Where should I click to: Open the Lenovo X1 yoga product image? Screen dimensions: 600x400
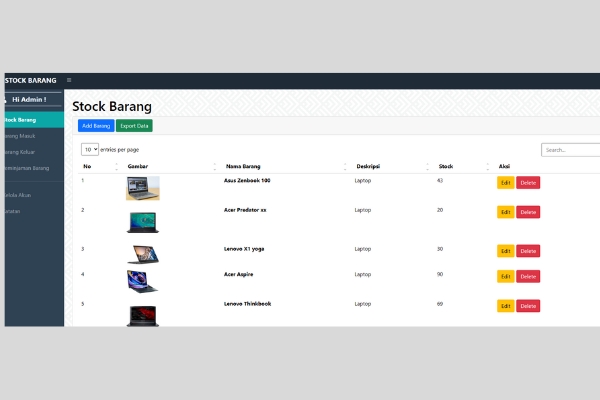coord(143,254)
